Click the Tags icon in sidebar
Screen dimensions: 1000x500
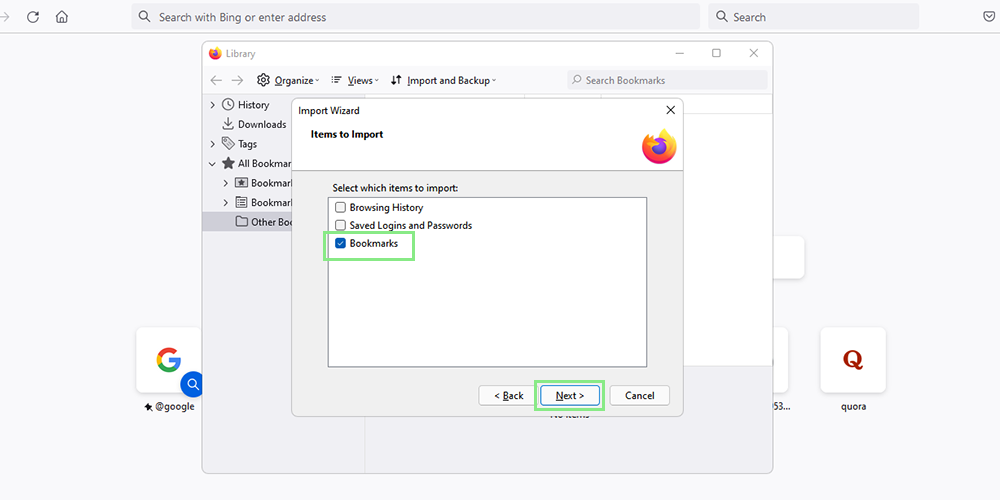[x=228, y=143]
